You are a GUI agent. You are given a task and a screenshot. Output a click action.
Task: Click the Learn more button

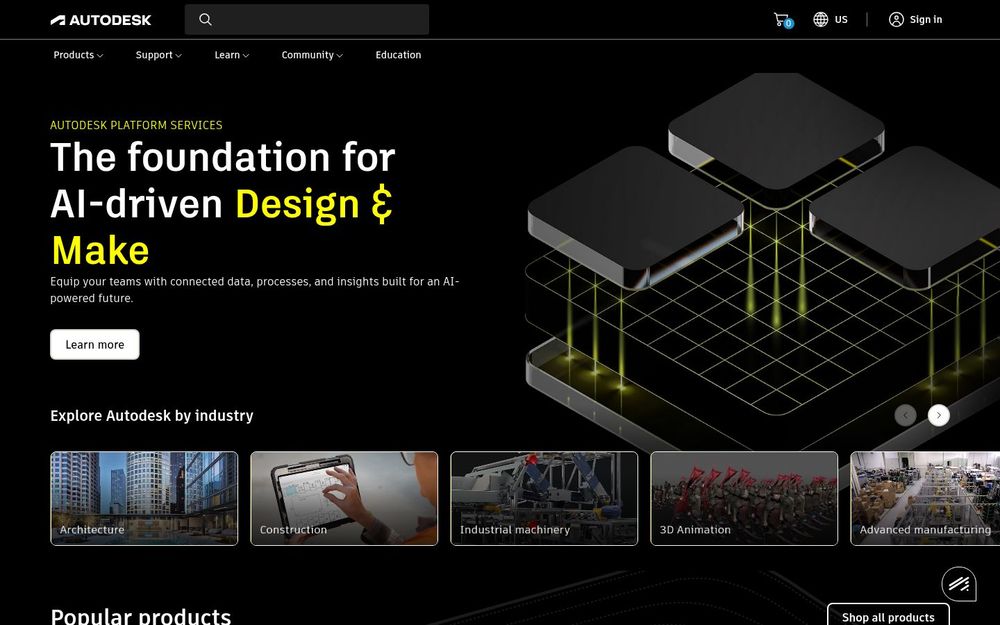tap(95, 344)
